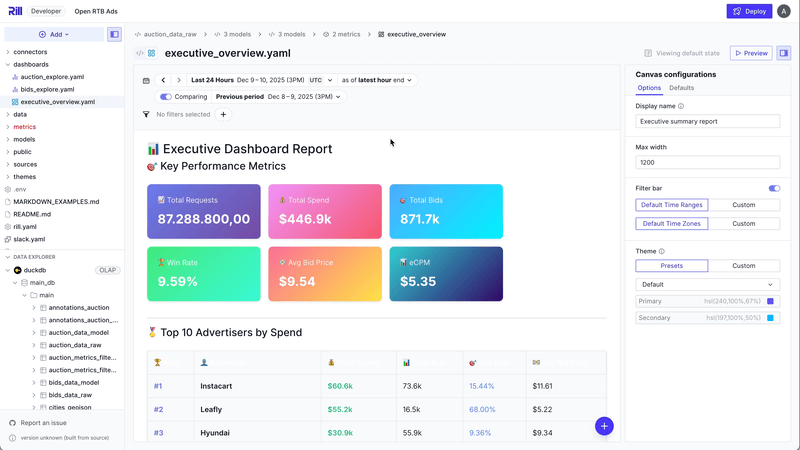Select Custom for Theme

point(743,266)
